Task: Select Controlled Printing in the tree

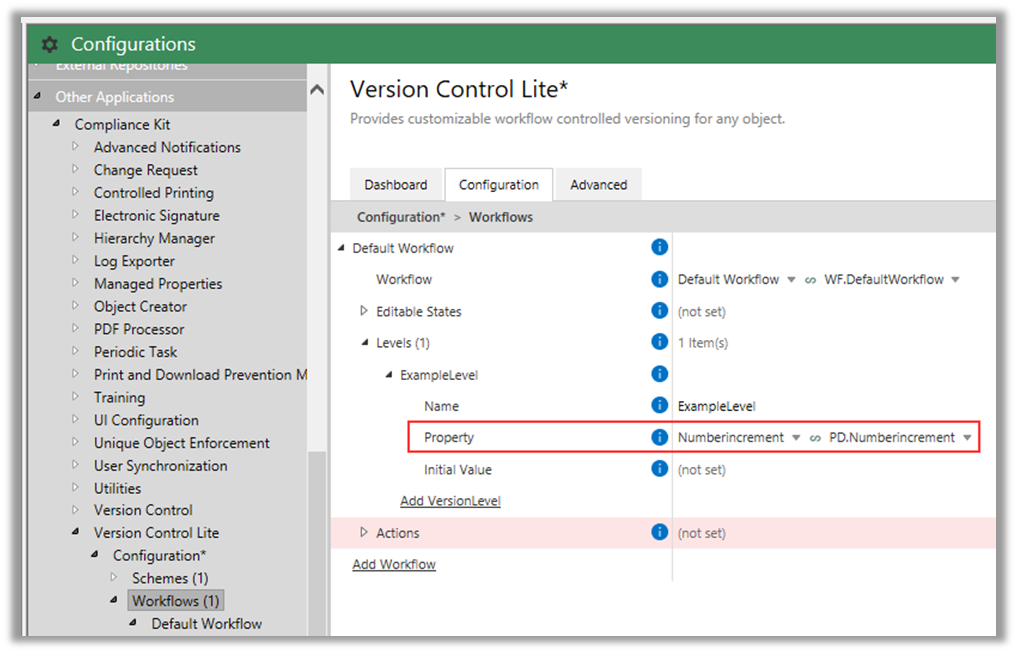Action: 153,193
